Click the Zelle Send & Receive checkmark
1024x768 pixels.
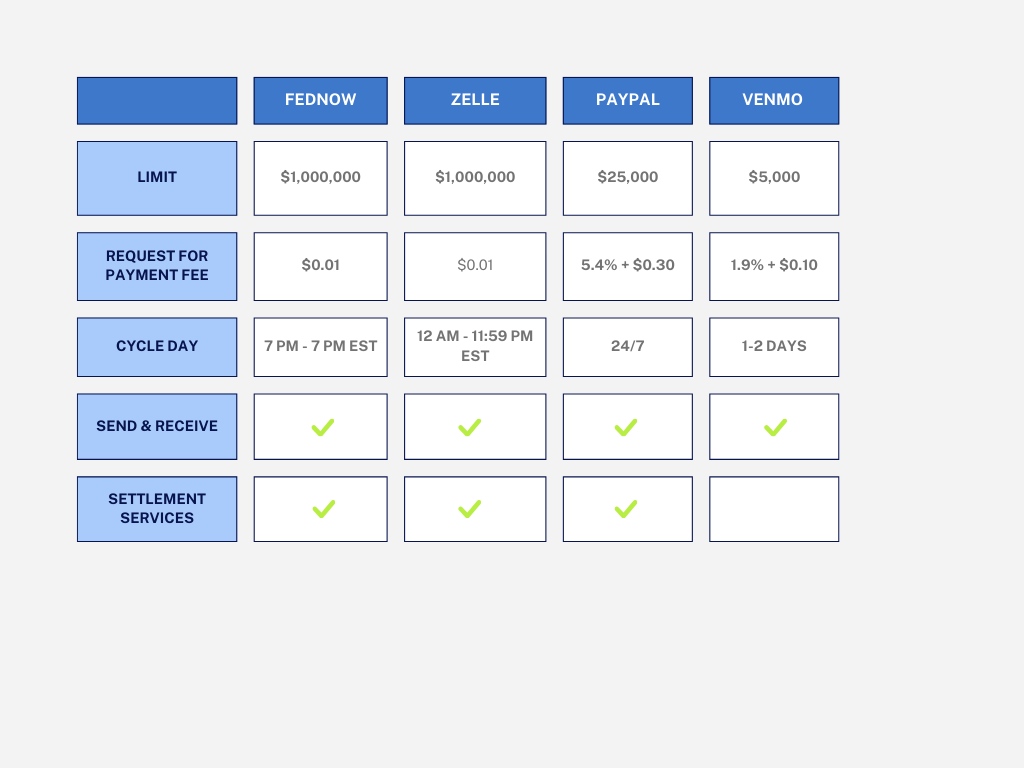click(x=470, y=428)
